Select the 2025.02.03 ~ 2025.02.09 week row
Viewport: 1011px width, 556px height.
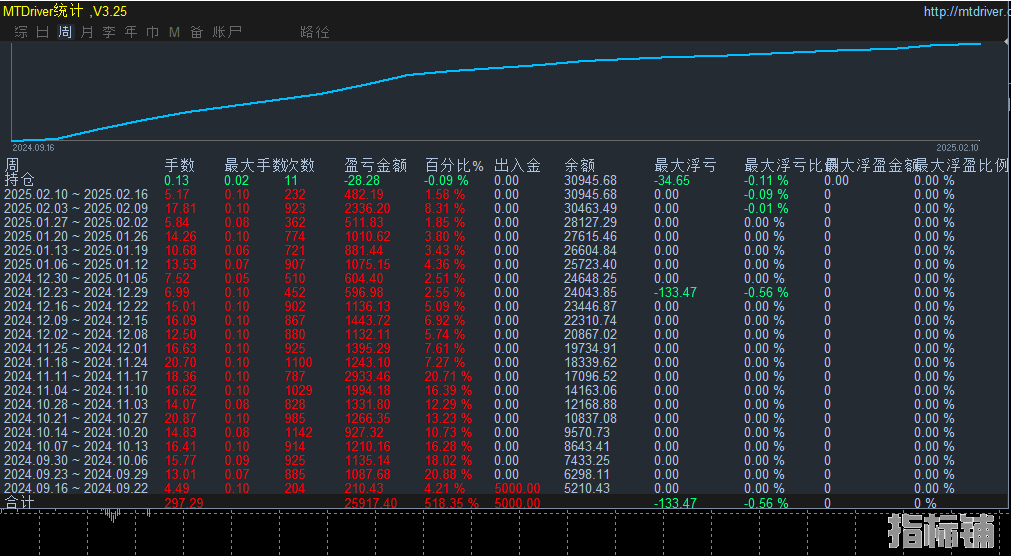pyautogui.click(x=75, y=208)
